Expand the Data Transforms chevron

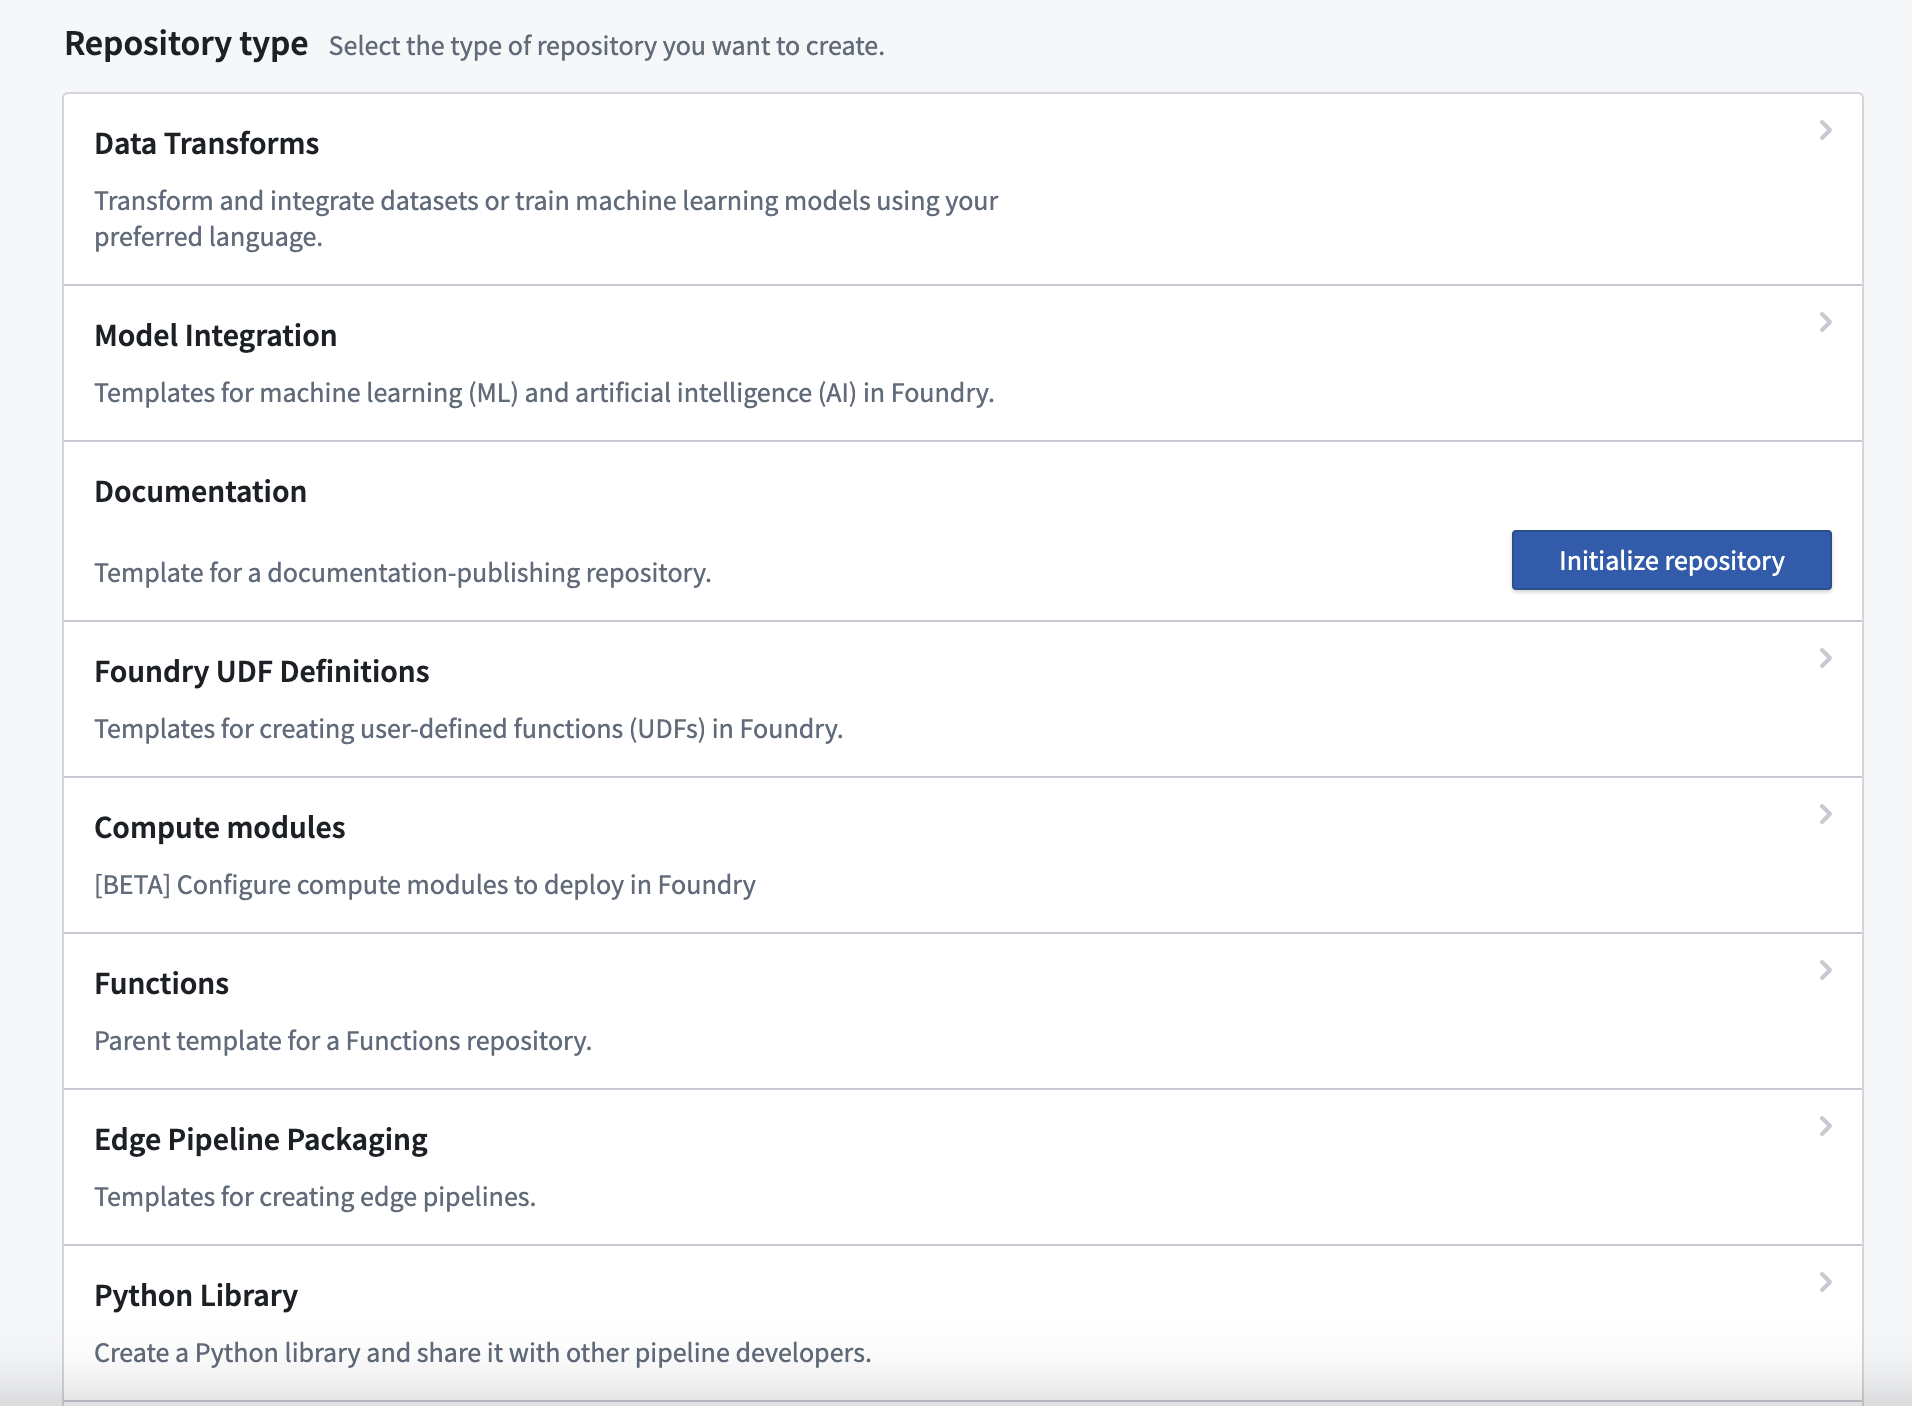1825,130
